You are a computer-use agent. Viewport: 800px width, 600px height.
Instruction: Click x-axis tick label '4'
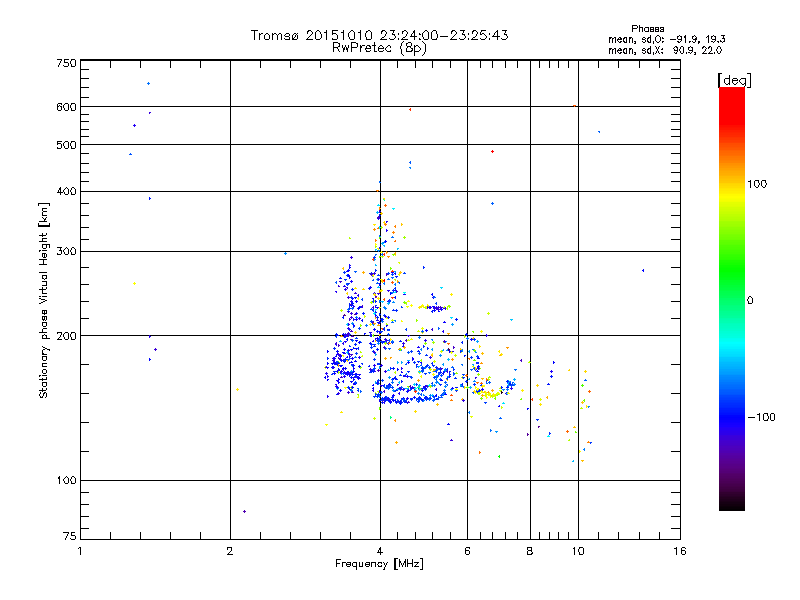pos(380,551)
